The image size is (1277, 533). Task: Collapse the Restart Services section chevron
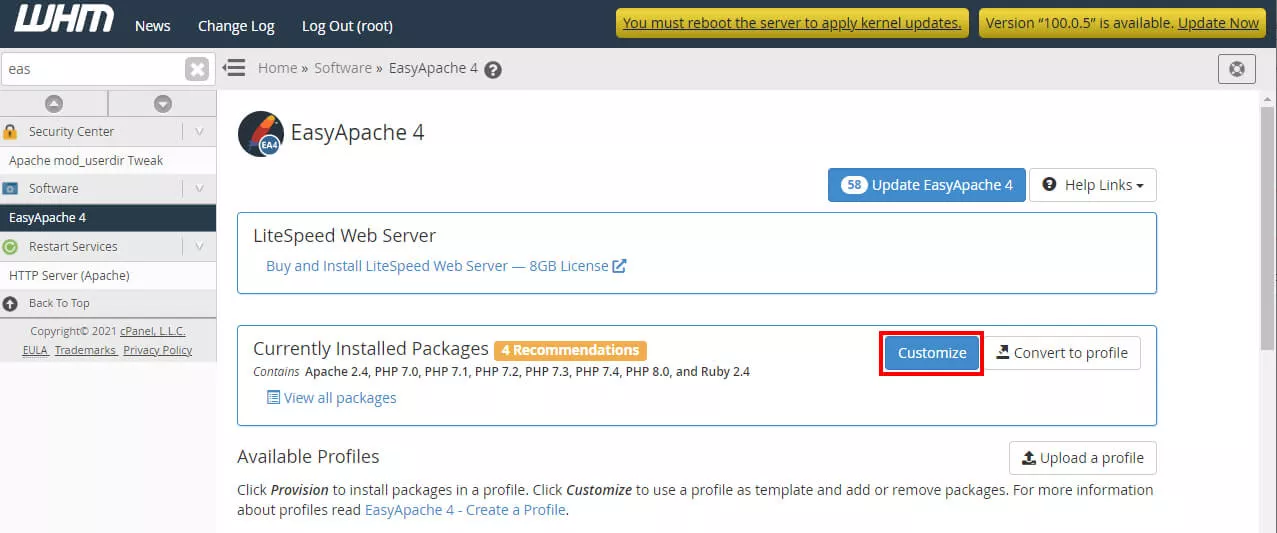199,246
